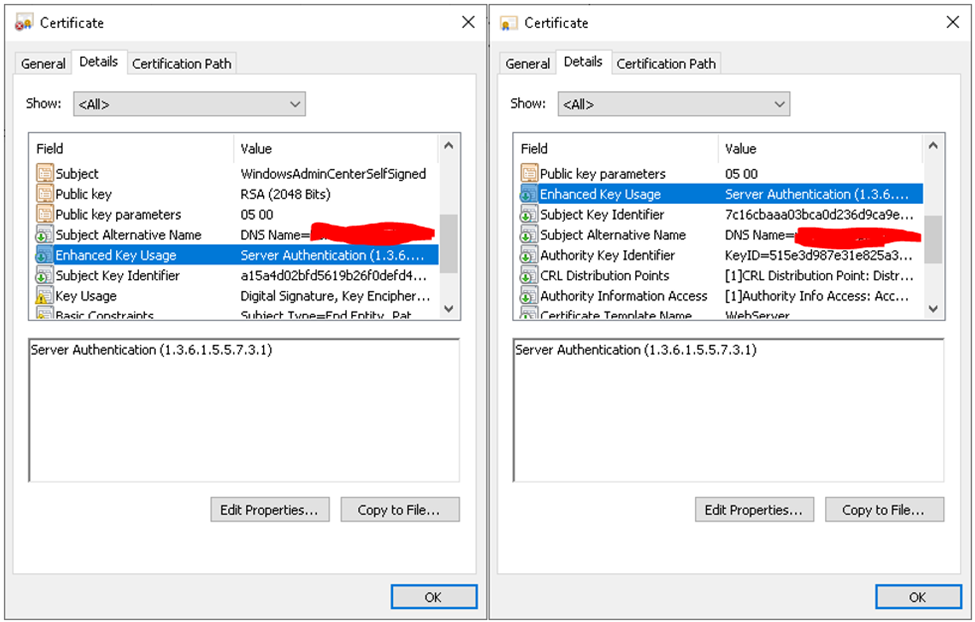
Task: Click right field list scrollbar thumb
Action: [933, 239]
